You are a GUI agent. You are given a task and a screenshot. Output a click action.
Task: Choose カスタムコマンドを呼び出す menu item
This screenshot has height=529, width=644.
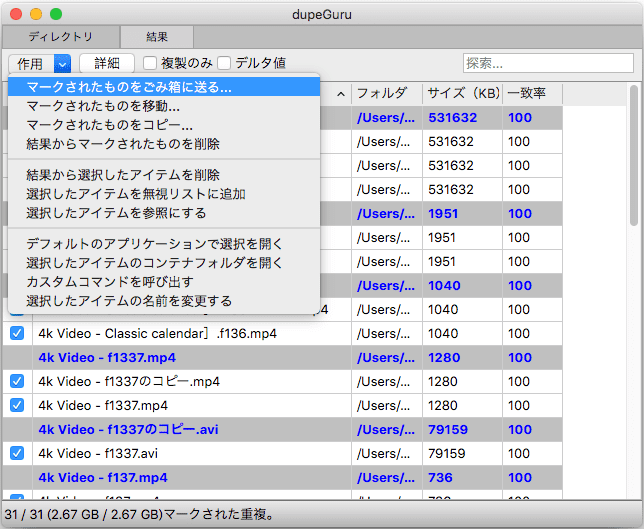pyautogui.click(x=164, y=282)
